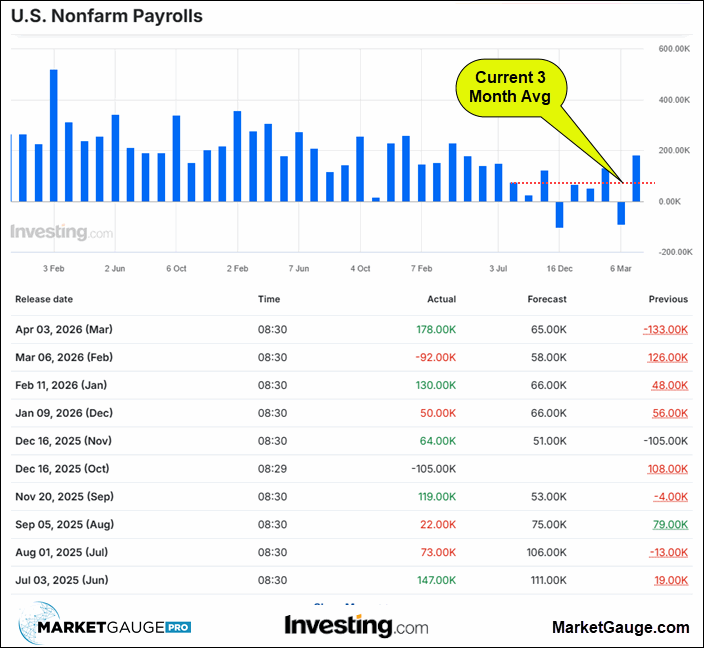Click the actual value -92.00K for February
The height and width of the screenshot is (648, 704).
coord(438,357)
